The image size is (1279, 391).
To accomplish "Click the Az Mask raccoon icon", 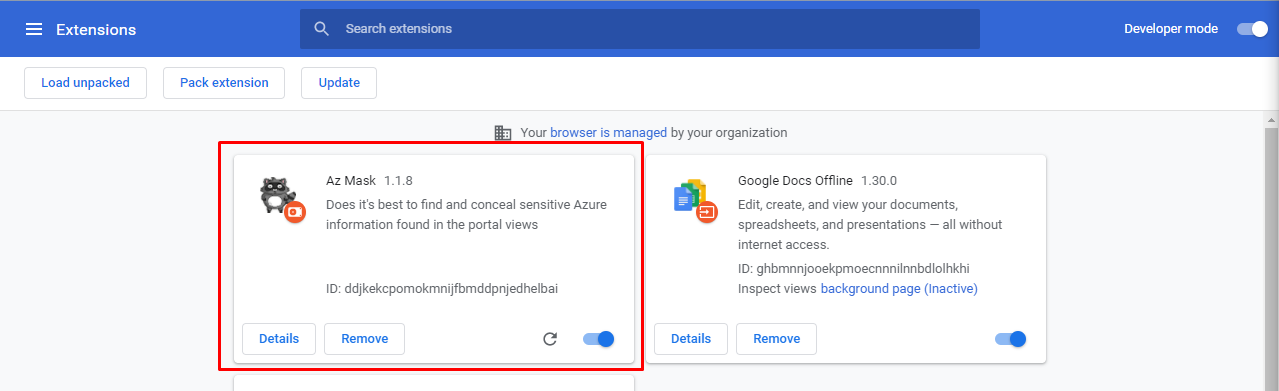I will pos(281,199).
